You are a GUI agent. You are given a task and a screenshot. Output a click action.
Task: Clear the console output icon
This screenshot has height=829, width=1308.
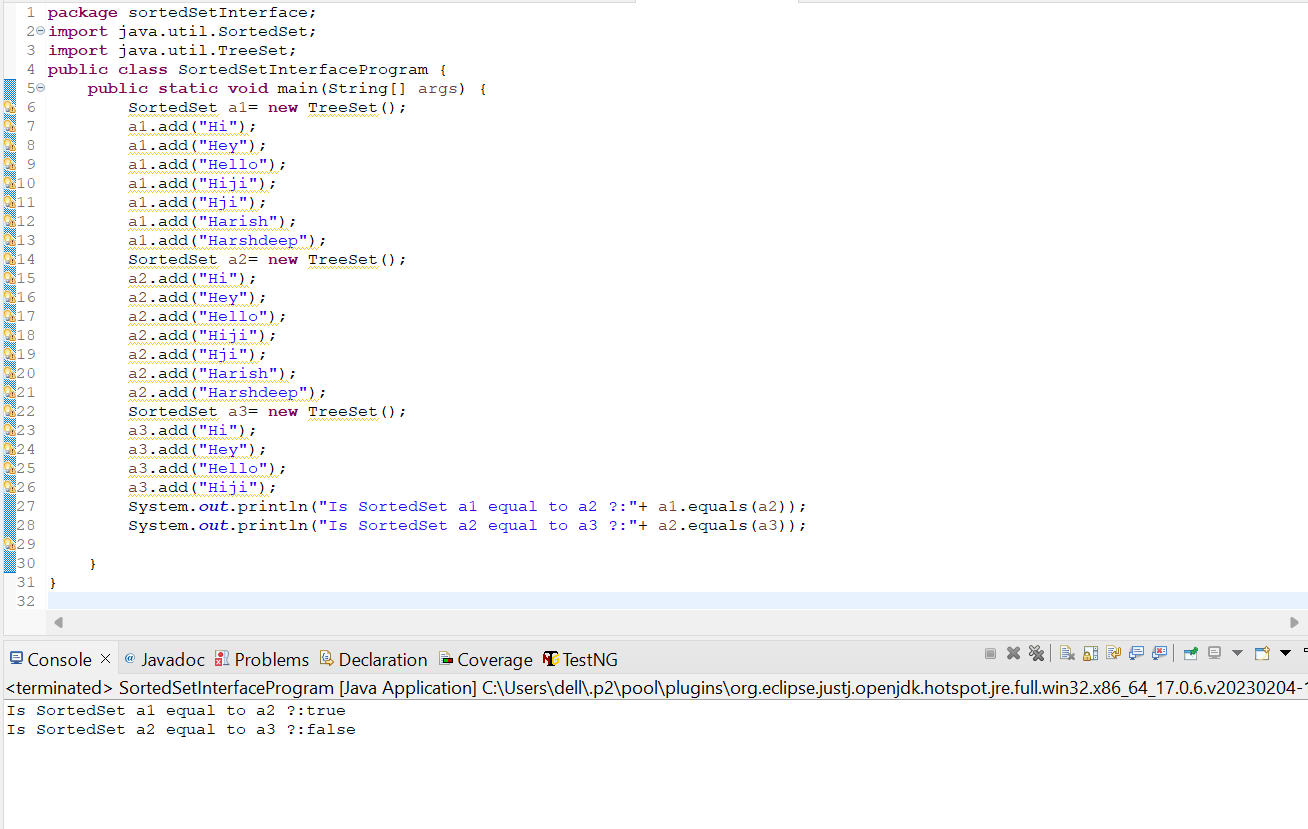(x=1067, y=653)
